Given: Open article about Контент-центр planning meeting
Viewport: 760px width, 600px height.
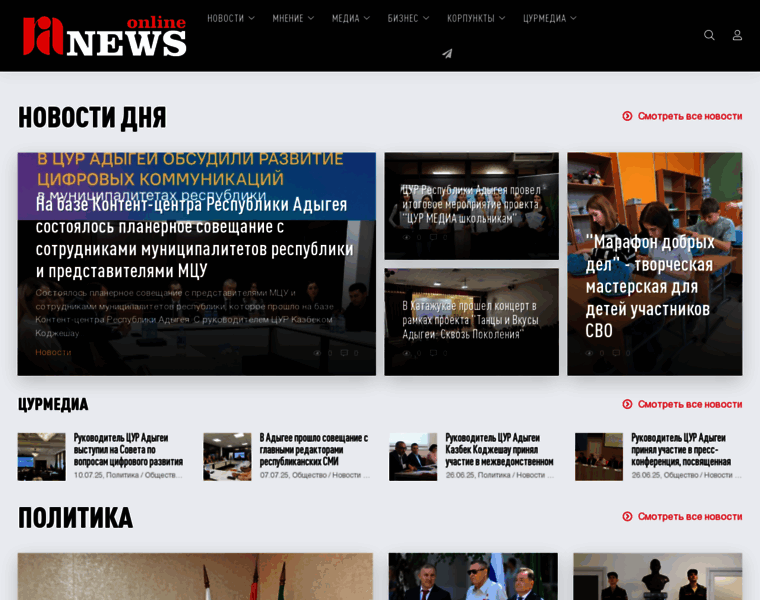Looking at the screenshot, I should [194, 236].
